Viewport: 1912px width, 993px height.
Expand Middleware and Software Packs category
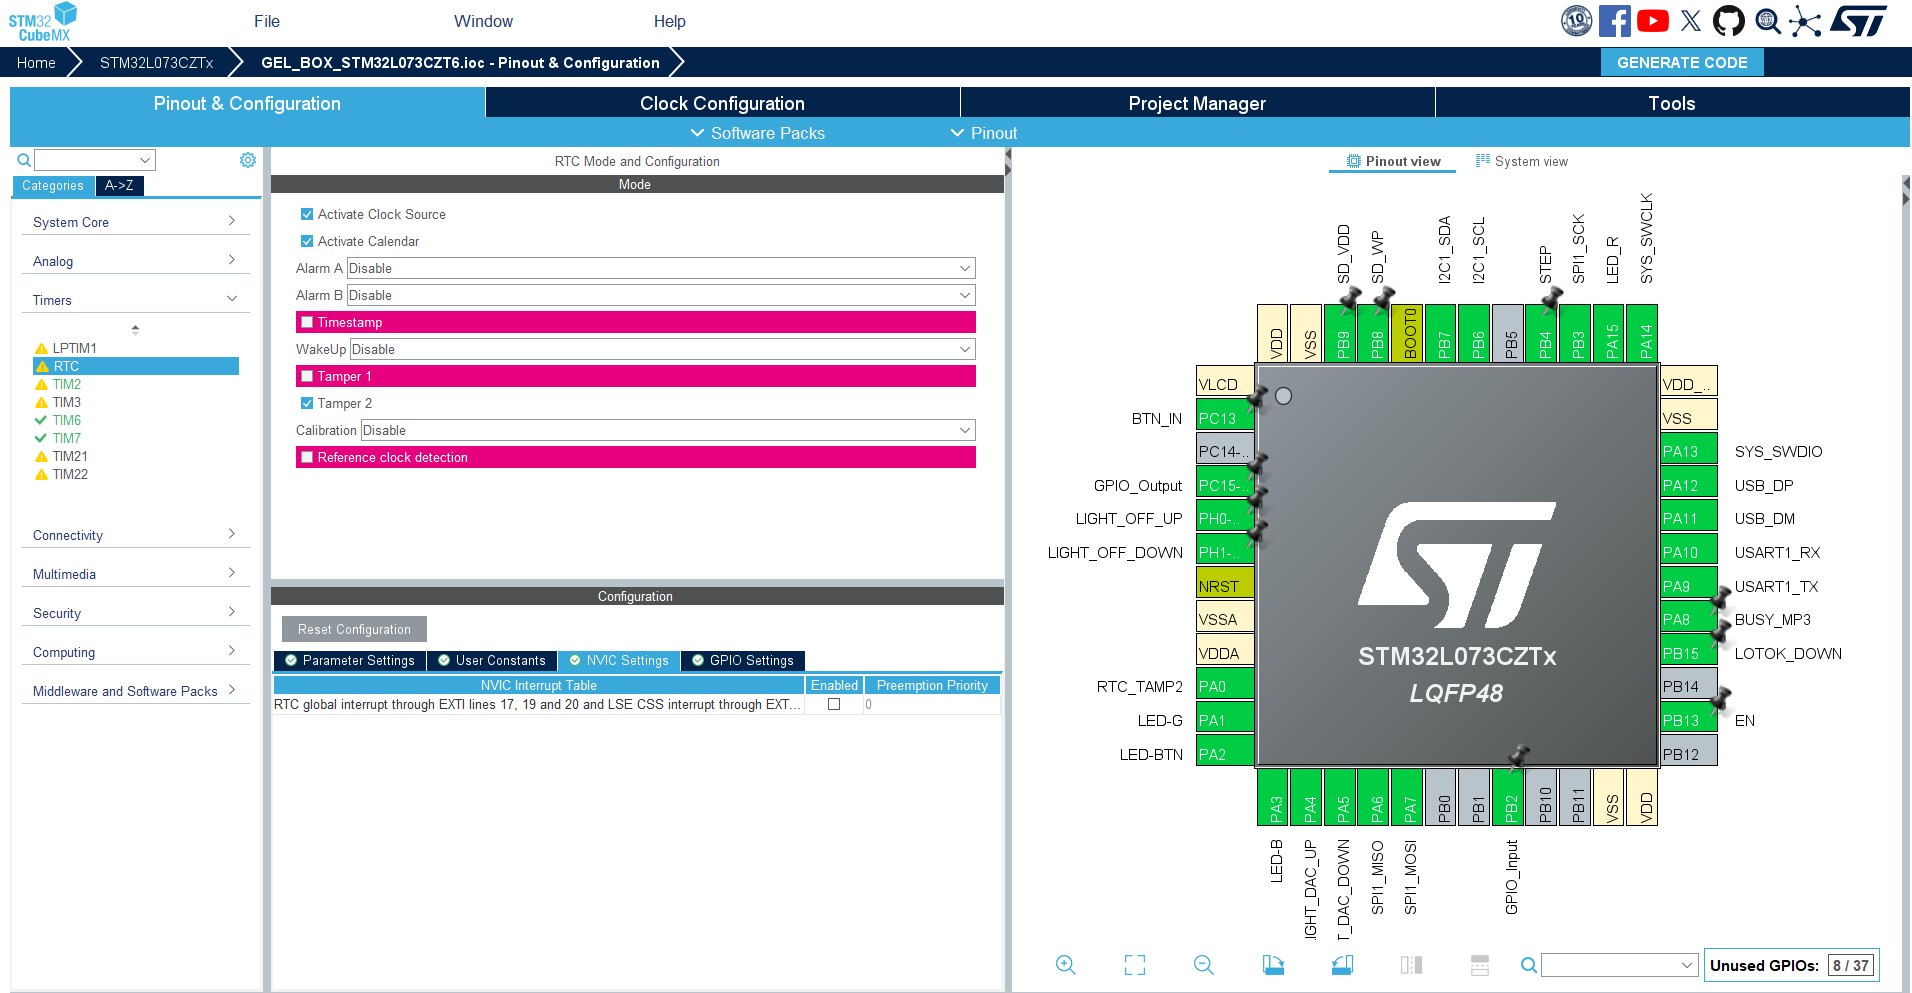coord(135,691)
